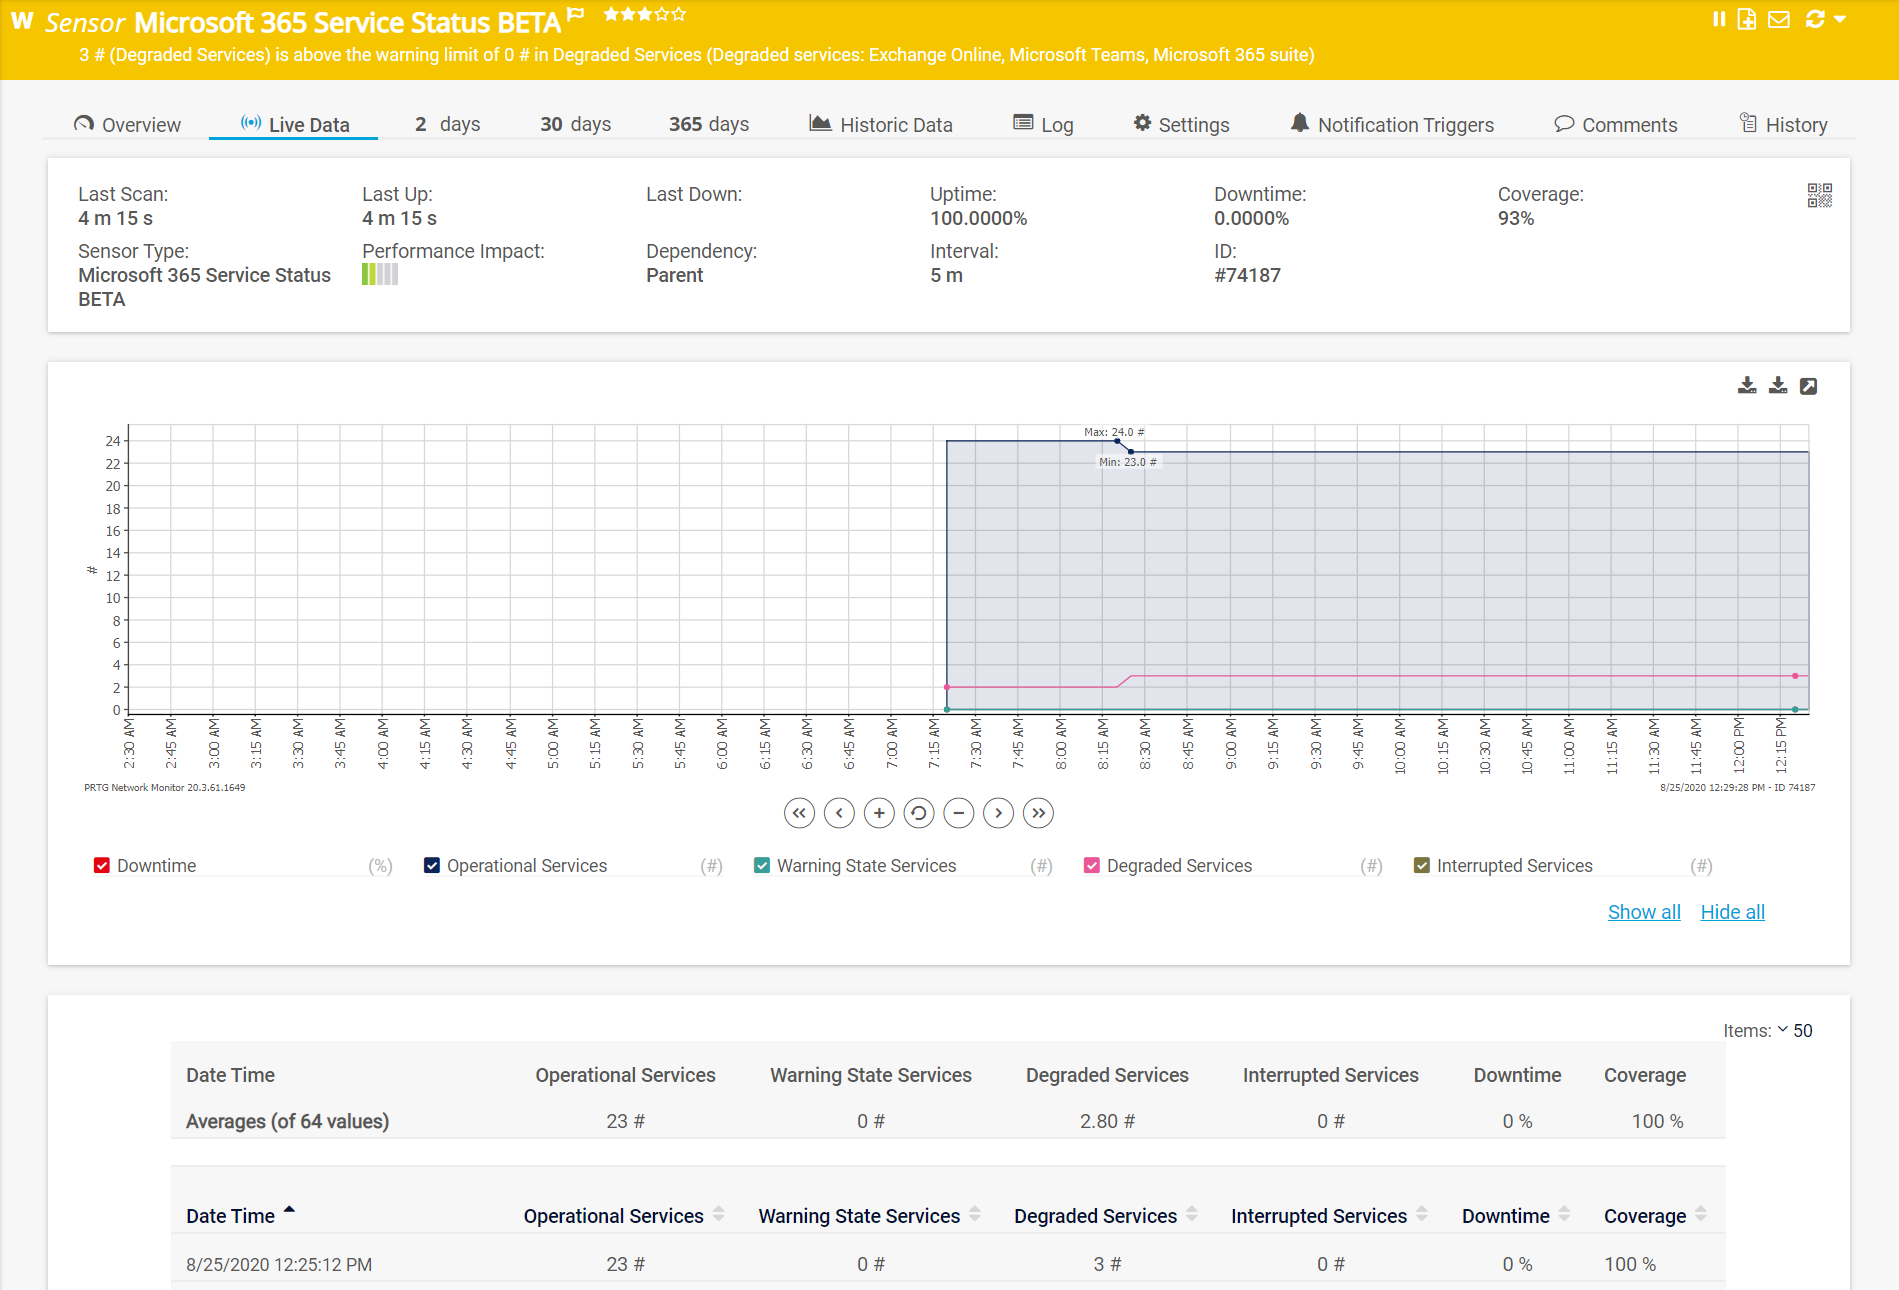Image resolution: width=1899 pixels, height=1290 pixels.
Task: Toggle the Operational Services checkbox
Action: tap(432, 866)
